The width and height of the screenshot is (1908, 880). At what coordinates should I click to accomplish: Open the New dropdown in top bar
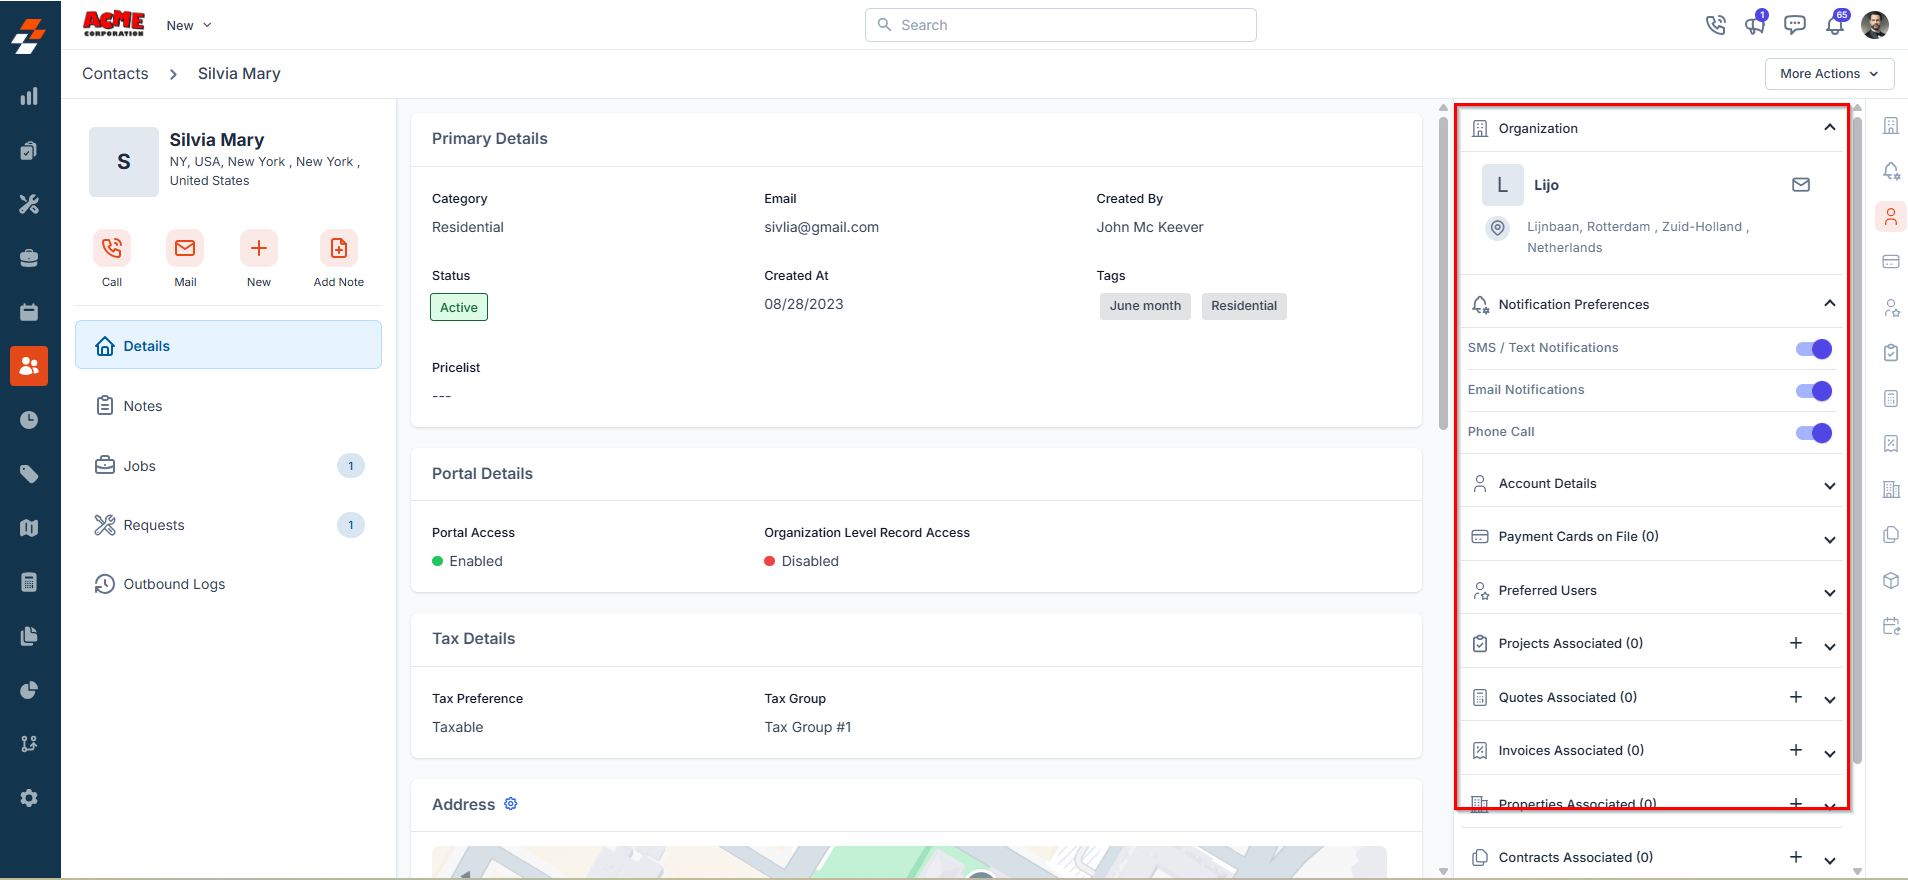point(189,25)
